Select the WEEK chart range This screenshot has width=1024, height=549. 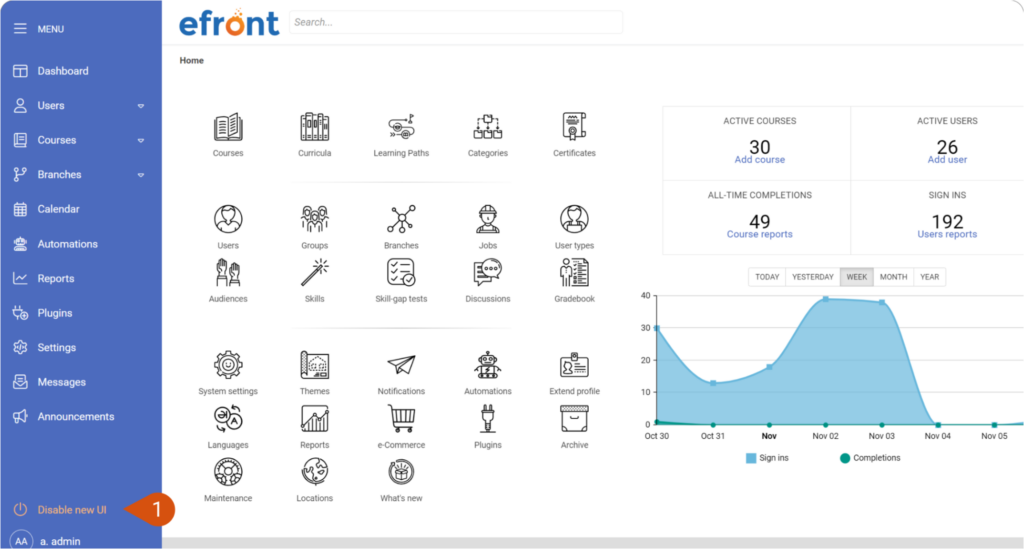coord(857,277)
